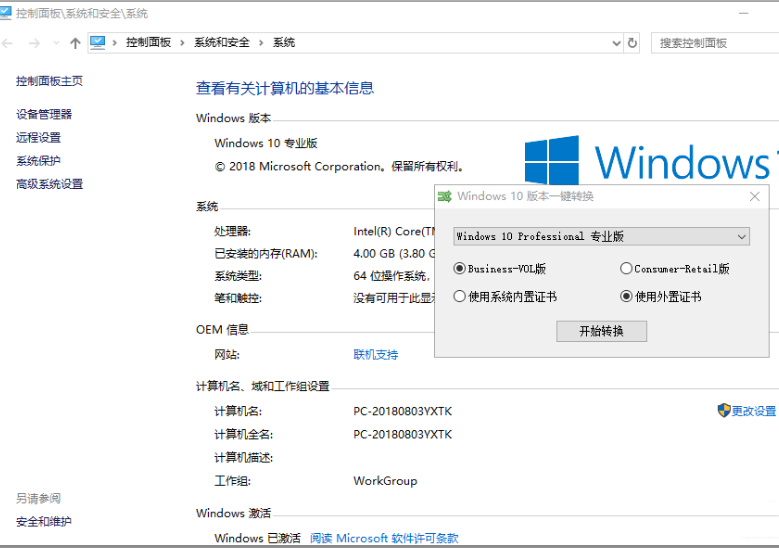Go up one level with up arrow
The height and width of the screenshot is (548, 779).
(75, 43)
